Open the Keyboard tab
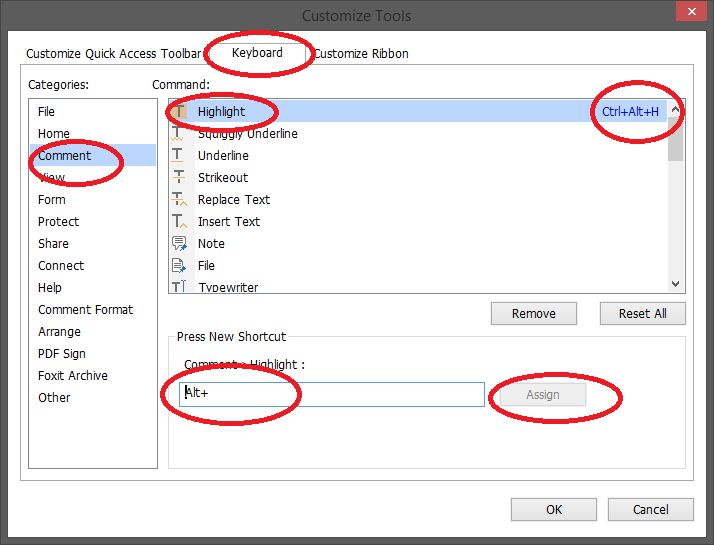Image resolution: width=714 pixels, height=545 pixels. pos(257,53)
